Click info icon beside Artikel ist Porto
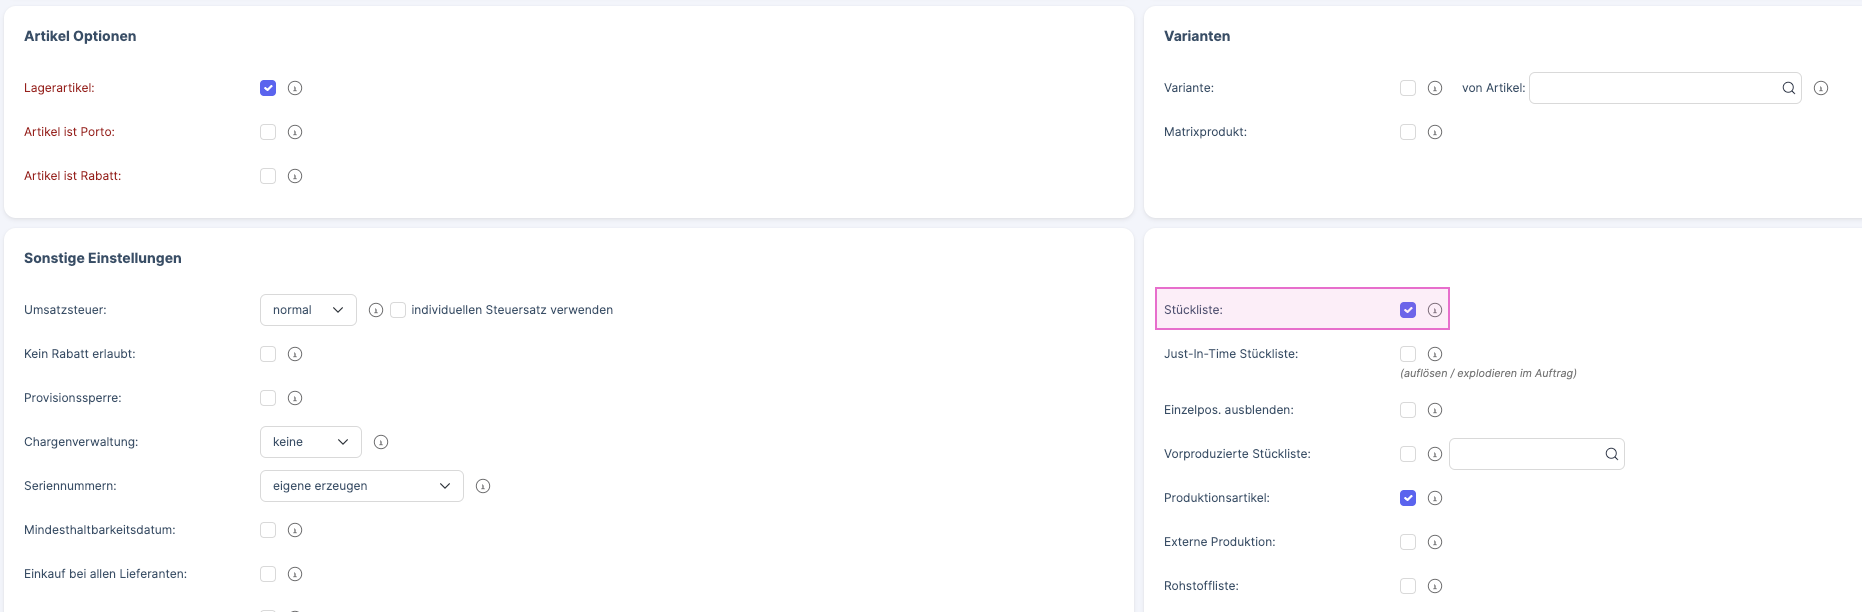This screenshot has height=612, width=1862. (x=295, y=132)
